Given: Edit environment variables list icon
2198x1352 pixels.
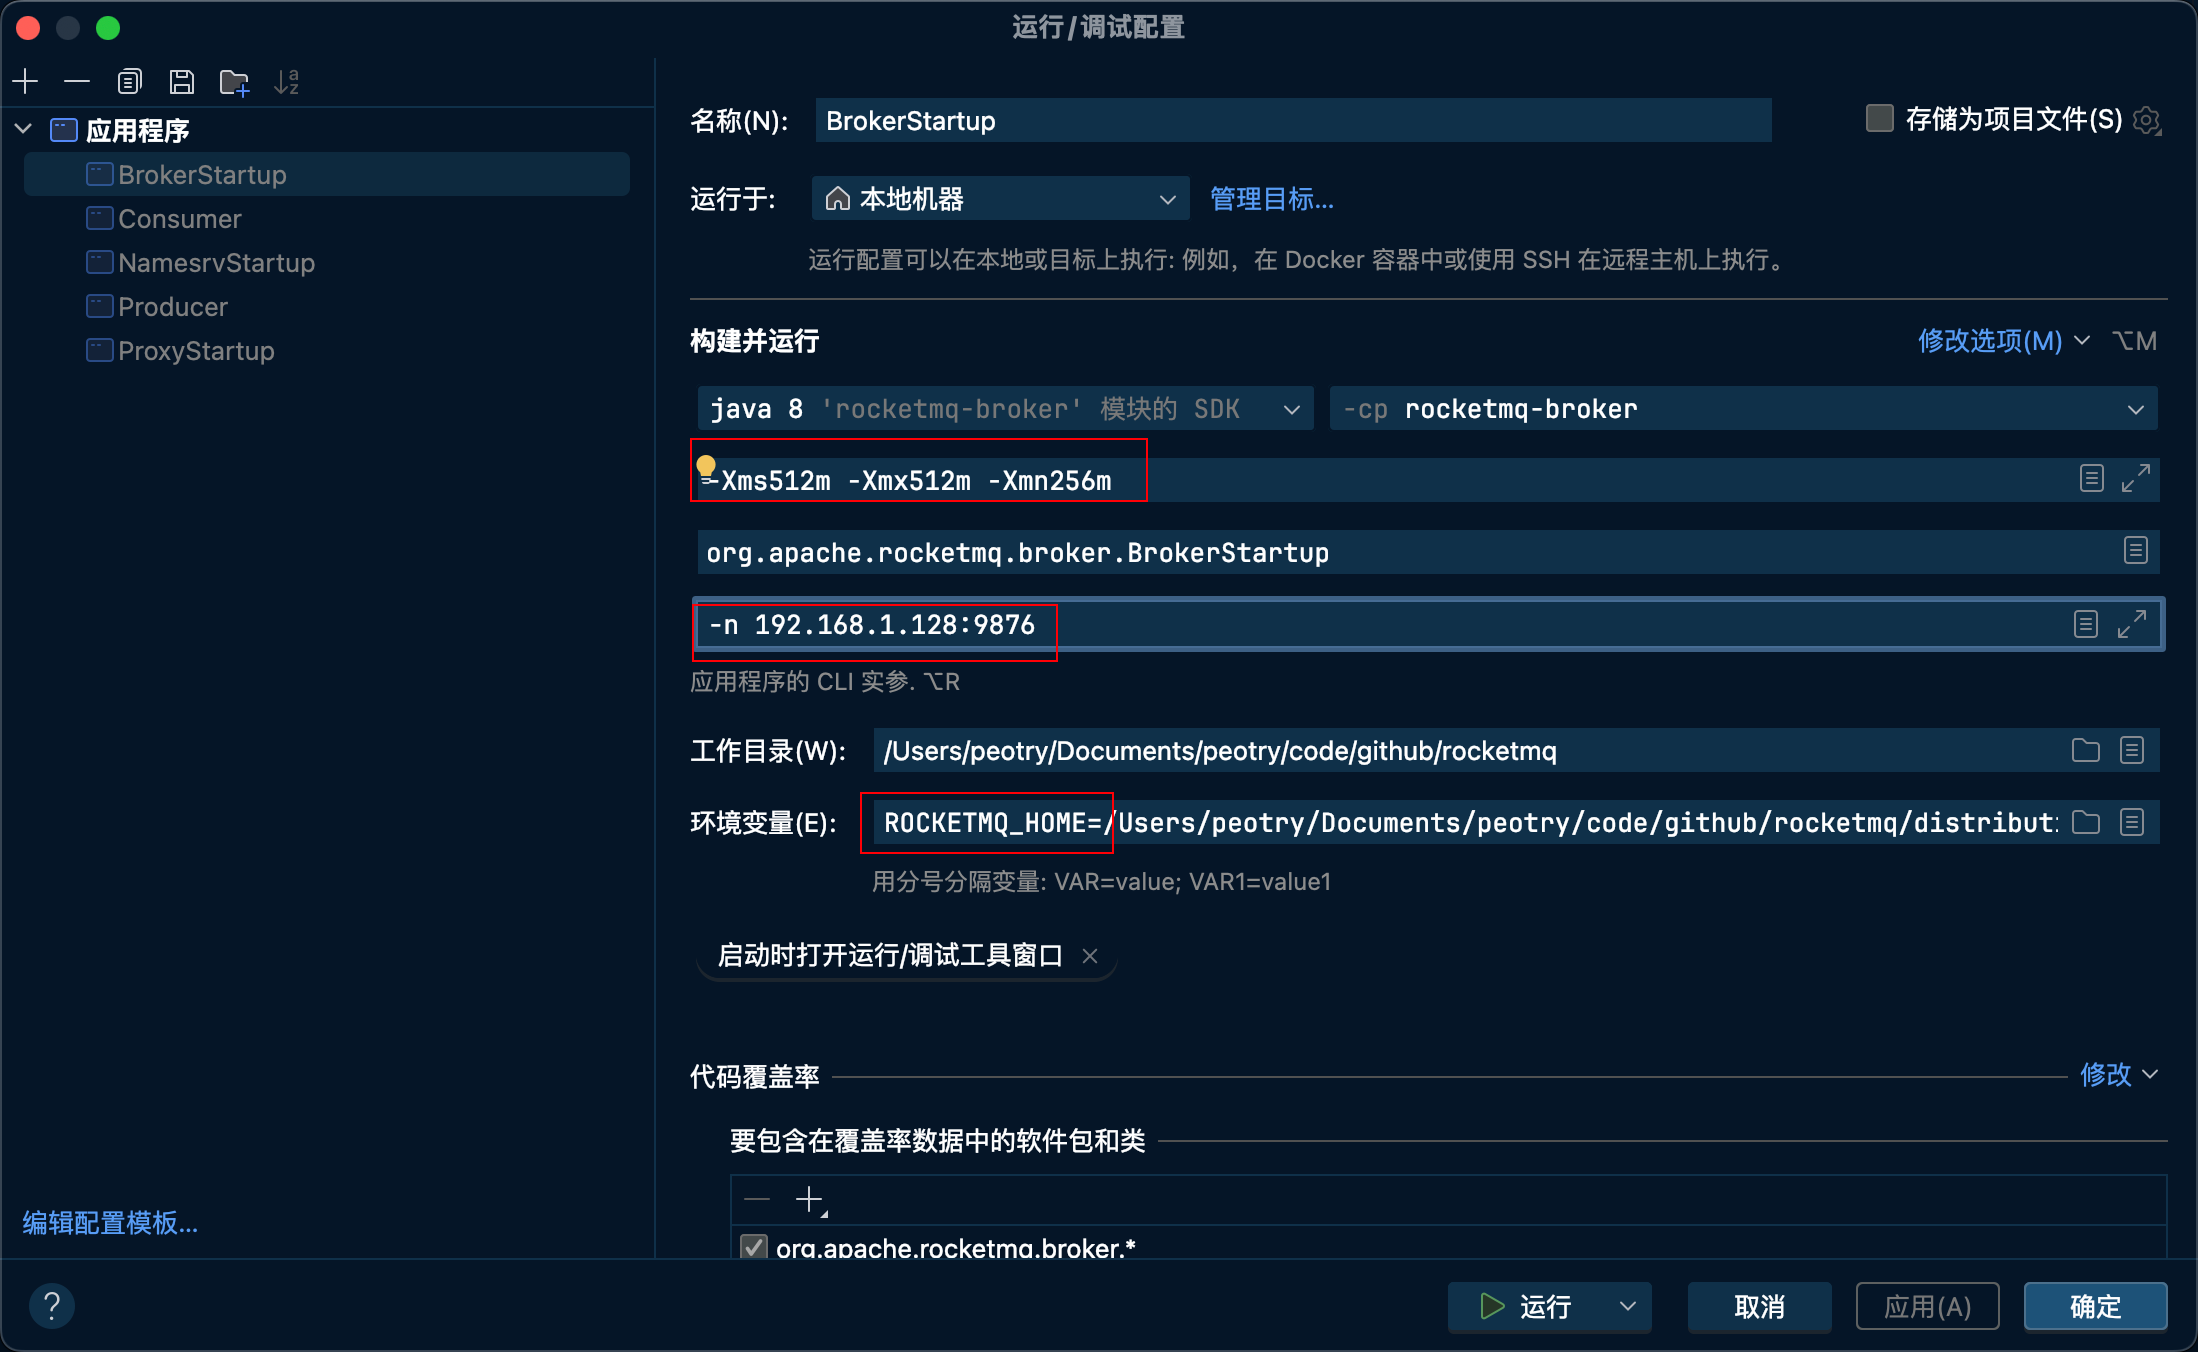Looking at the screenshot, I should pyautogui.click(x=2132, y=822).
